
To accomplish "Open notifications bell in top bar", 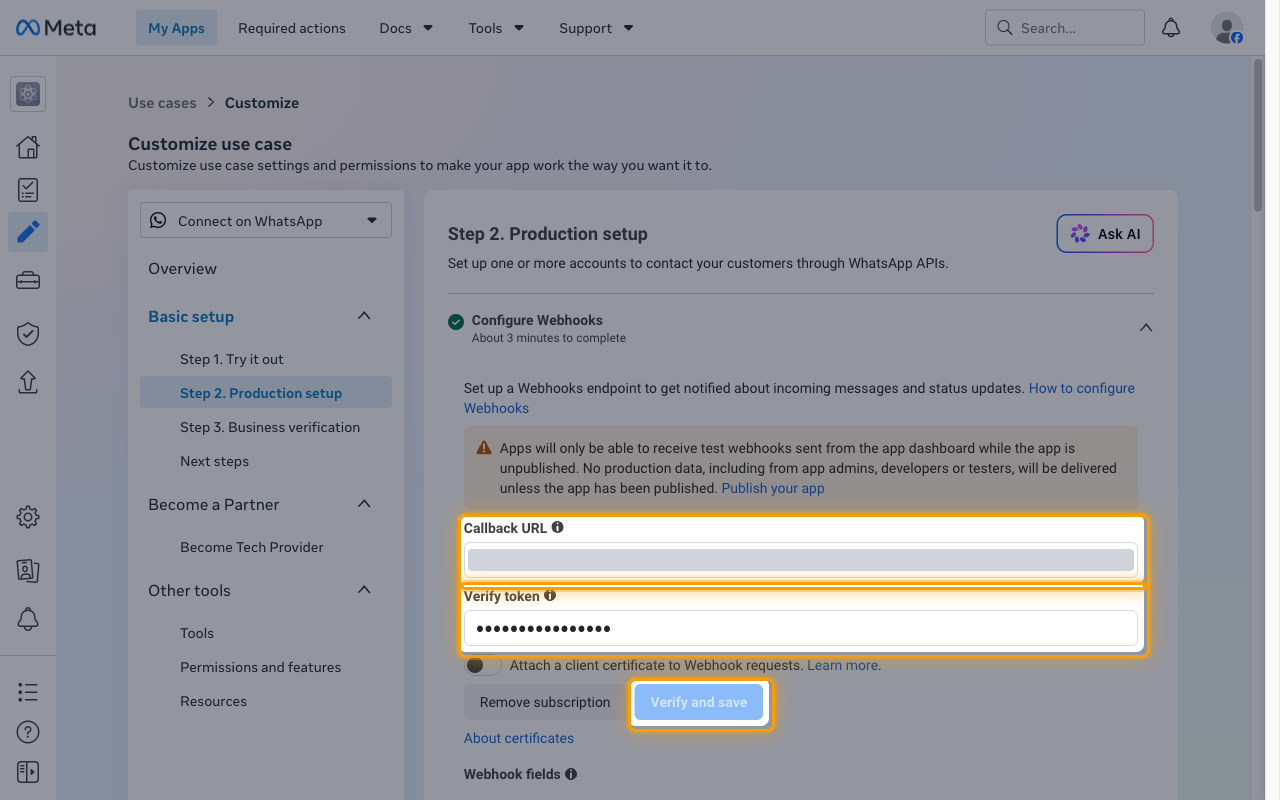I will [x=1171, y=28].
